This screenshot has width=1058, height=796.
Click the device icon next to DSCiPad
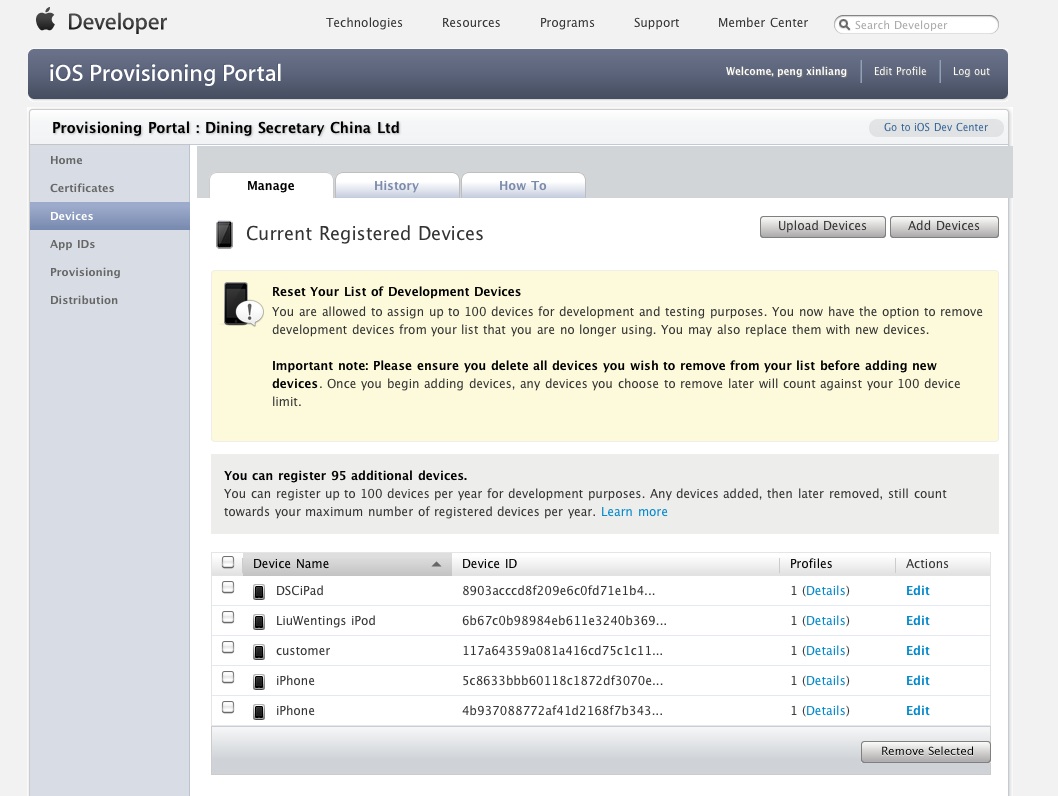click(258, 592)
